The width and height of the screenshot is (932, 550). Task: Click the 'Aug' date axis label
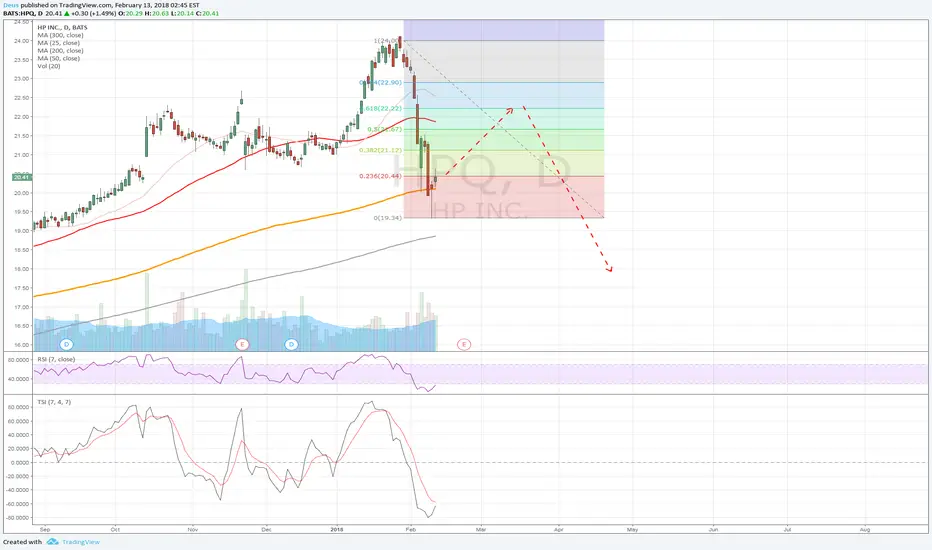[x=865, y=529]
